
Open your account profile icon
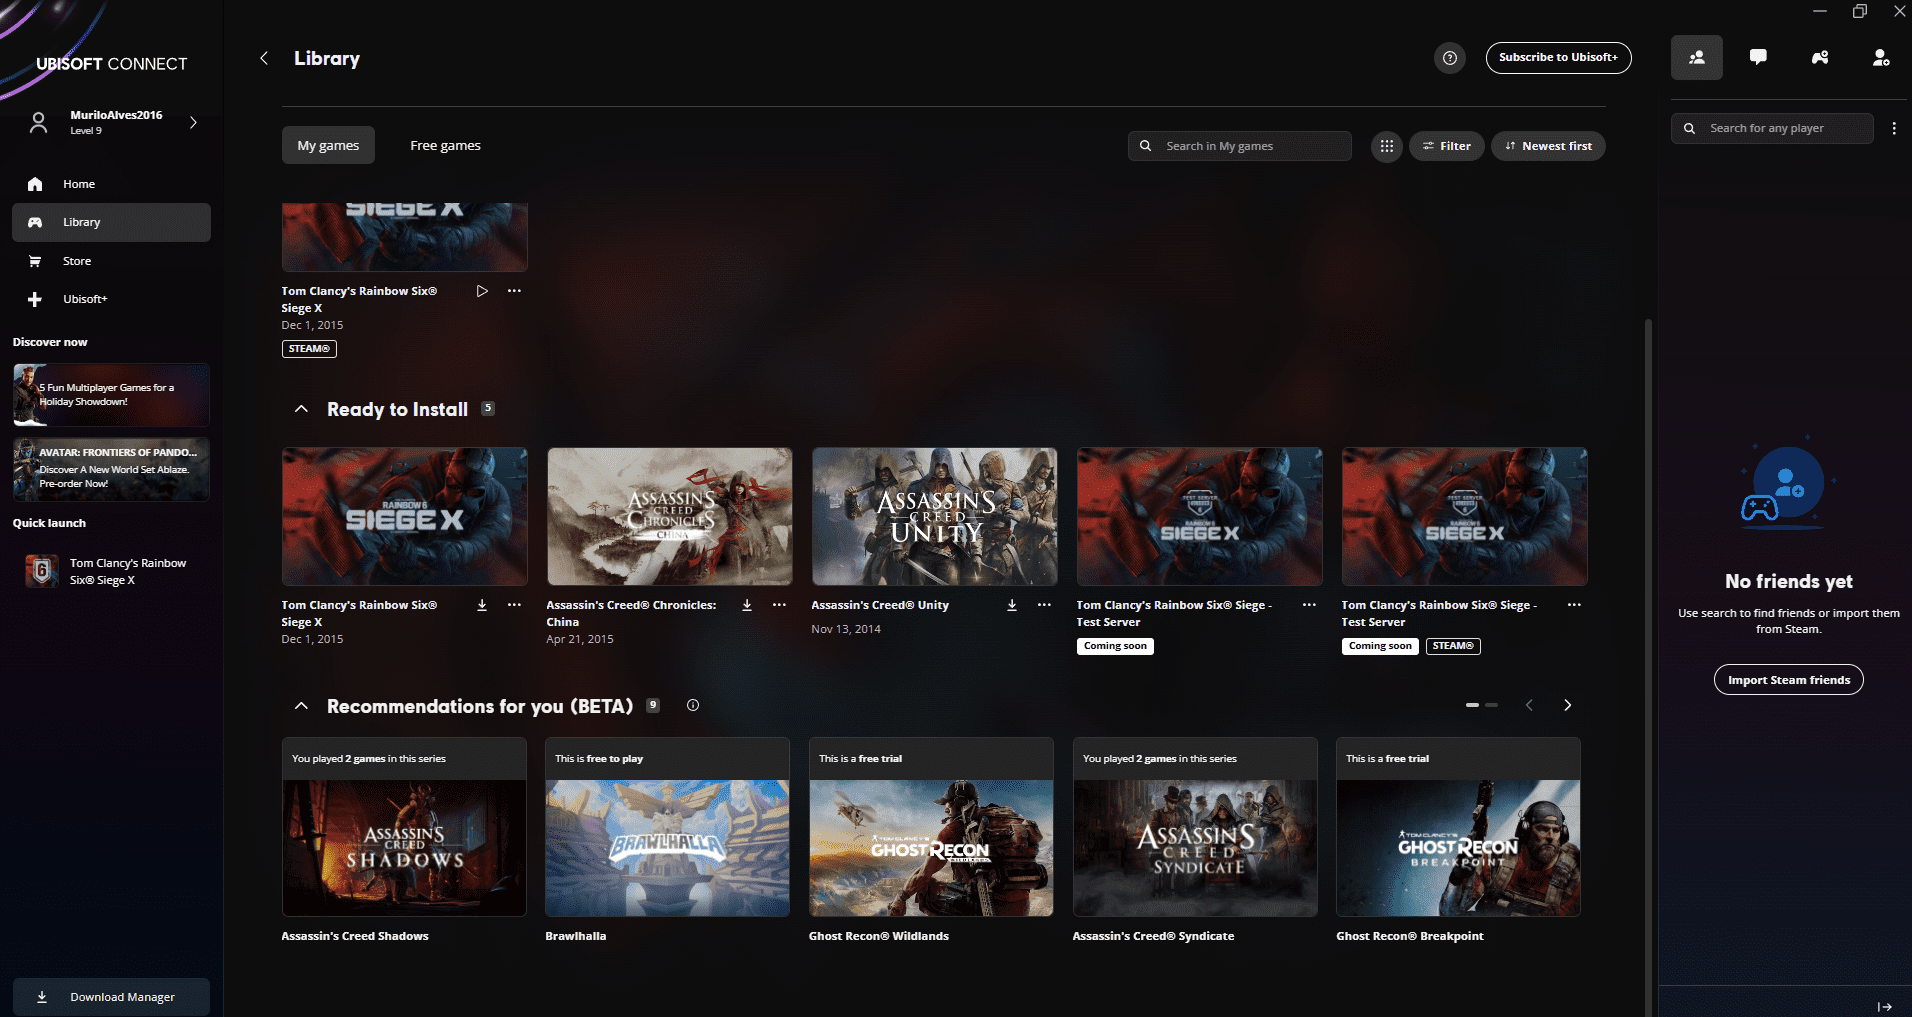pyautogui.click(x=1880, y=57)
